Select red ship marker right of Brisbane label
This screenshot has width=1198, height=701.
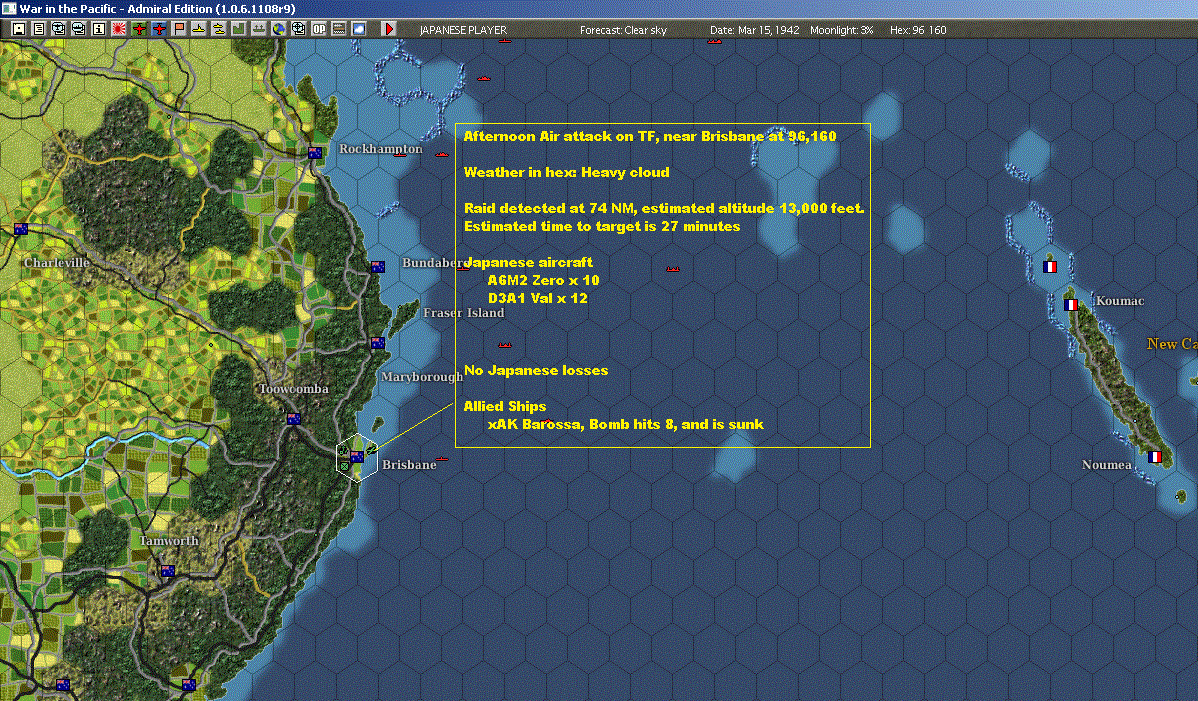click(x=442, y=460)
